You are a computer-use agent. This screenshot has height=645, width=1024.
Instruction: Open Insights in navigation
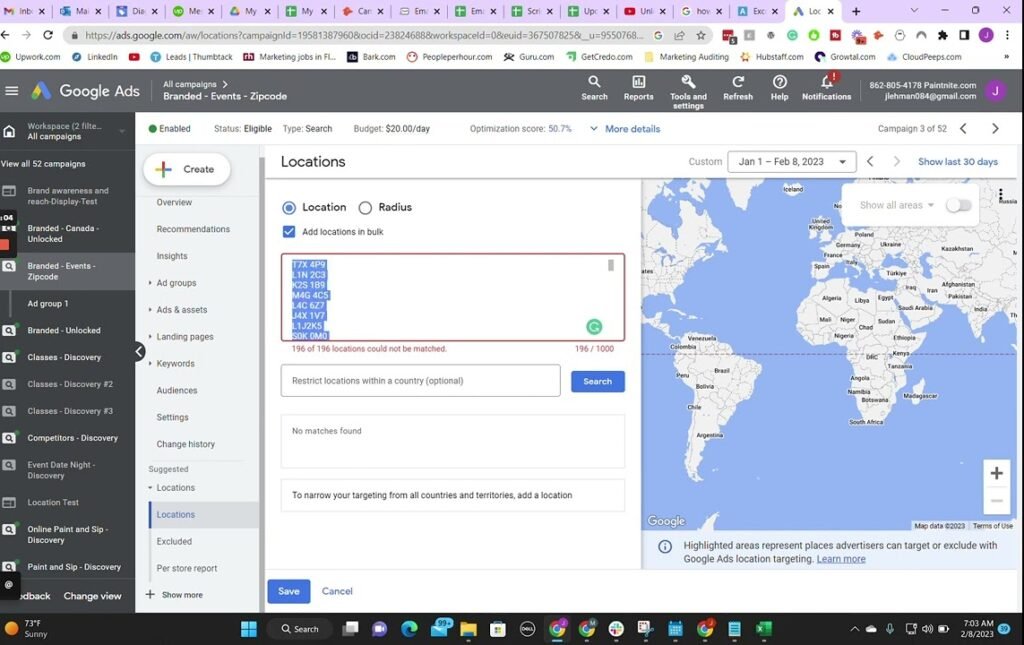172,256
